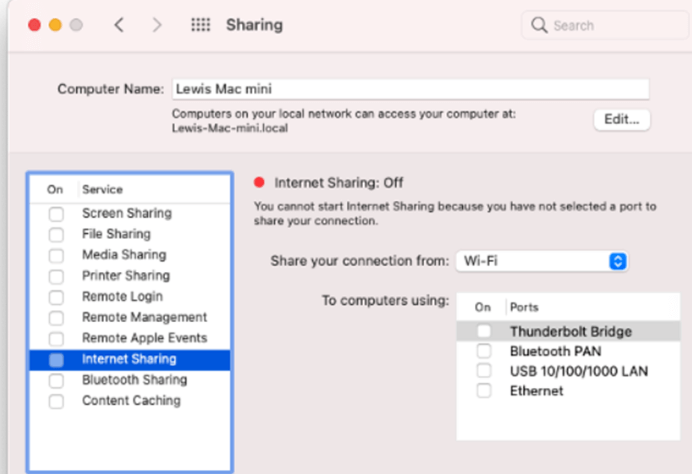
Task: Enable the Content Caching checkbox
Action: [56, 401]
